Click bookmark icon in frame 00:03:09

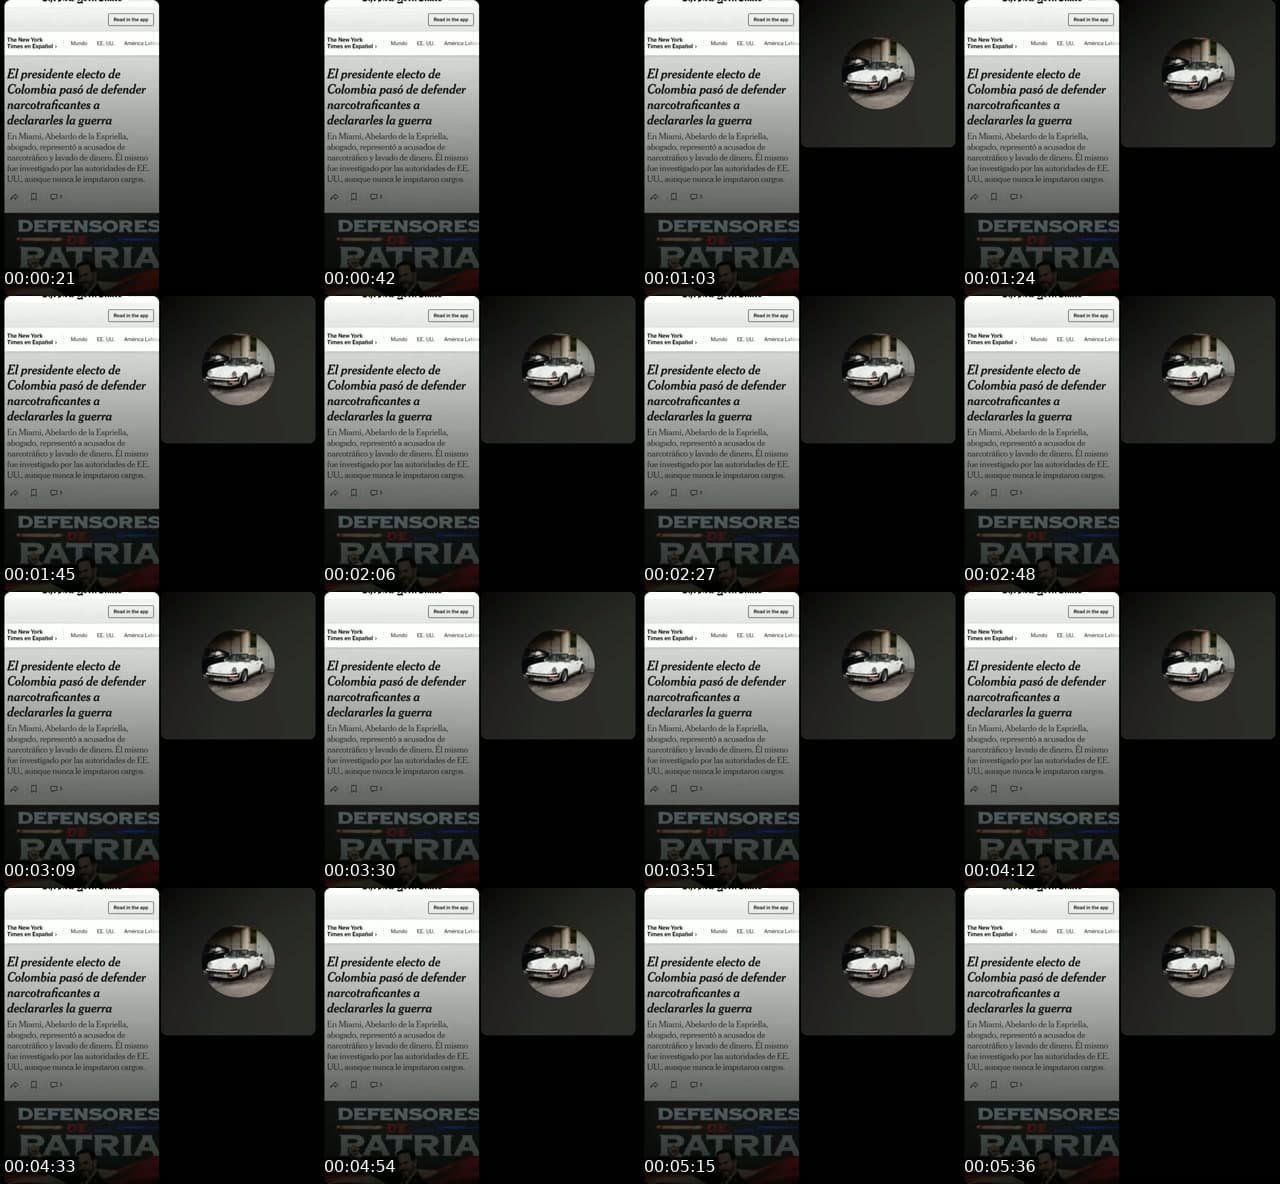click(x=34, y=789)
